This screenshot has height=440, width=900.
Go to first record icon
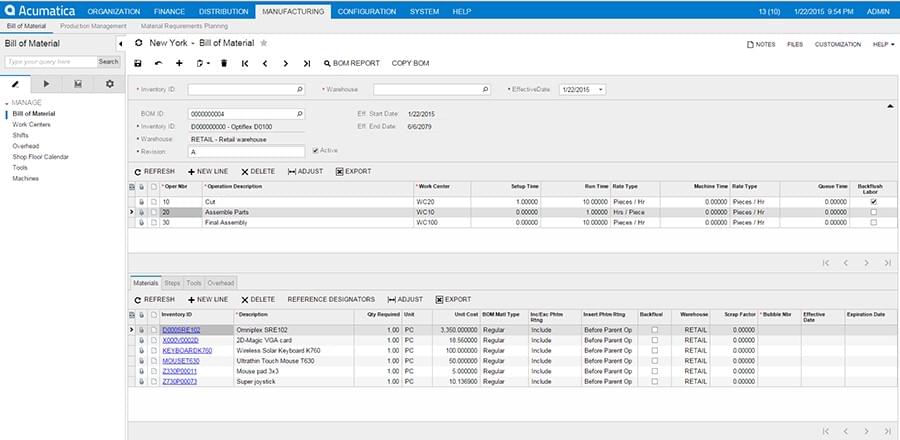[245, 64]
